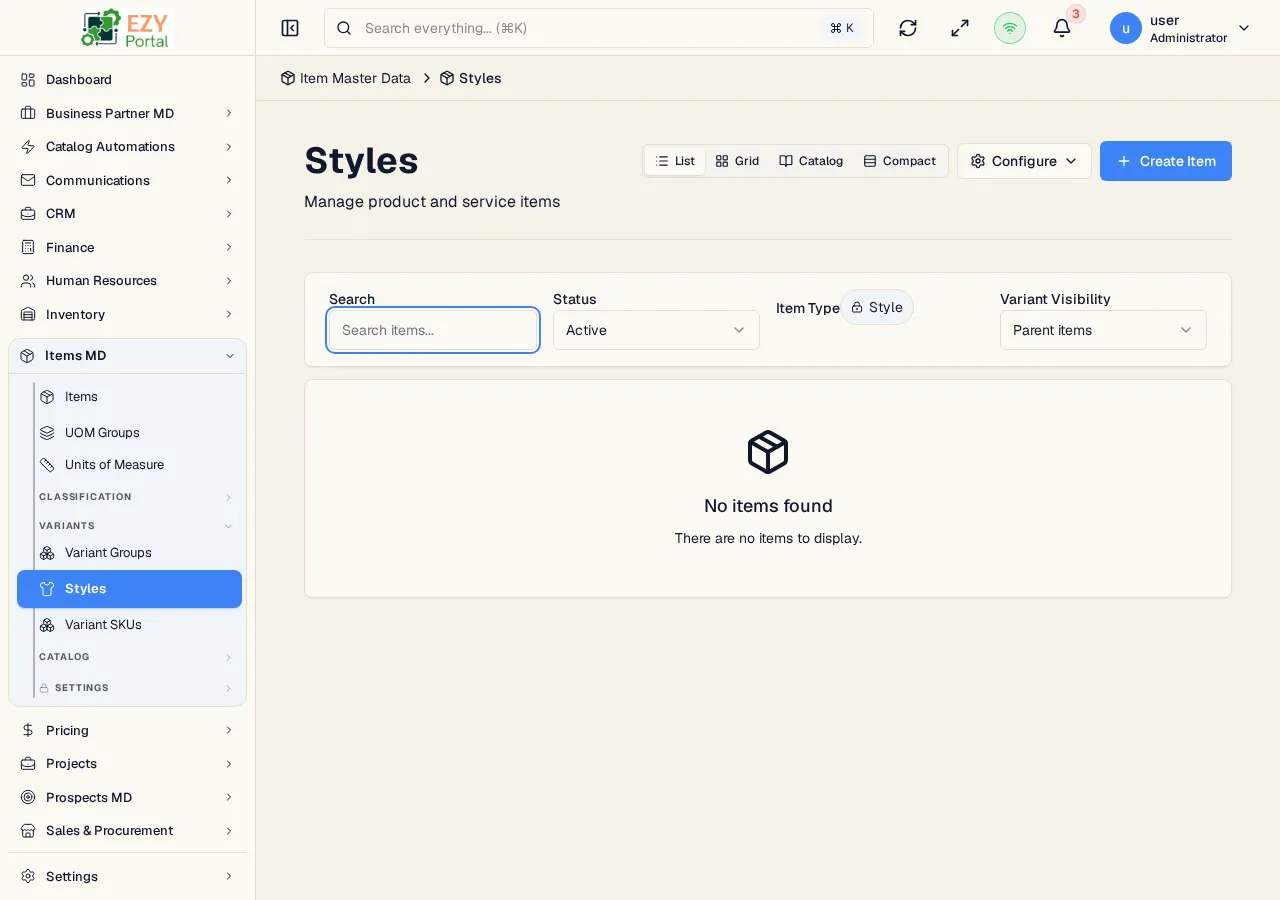The height and width of the screenshot is (900, 1280).
Task: Click the user avatar circle
Action: 1126,28
